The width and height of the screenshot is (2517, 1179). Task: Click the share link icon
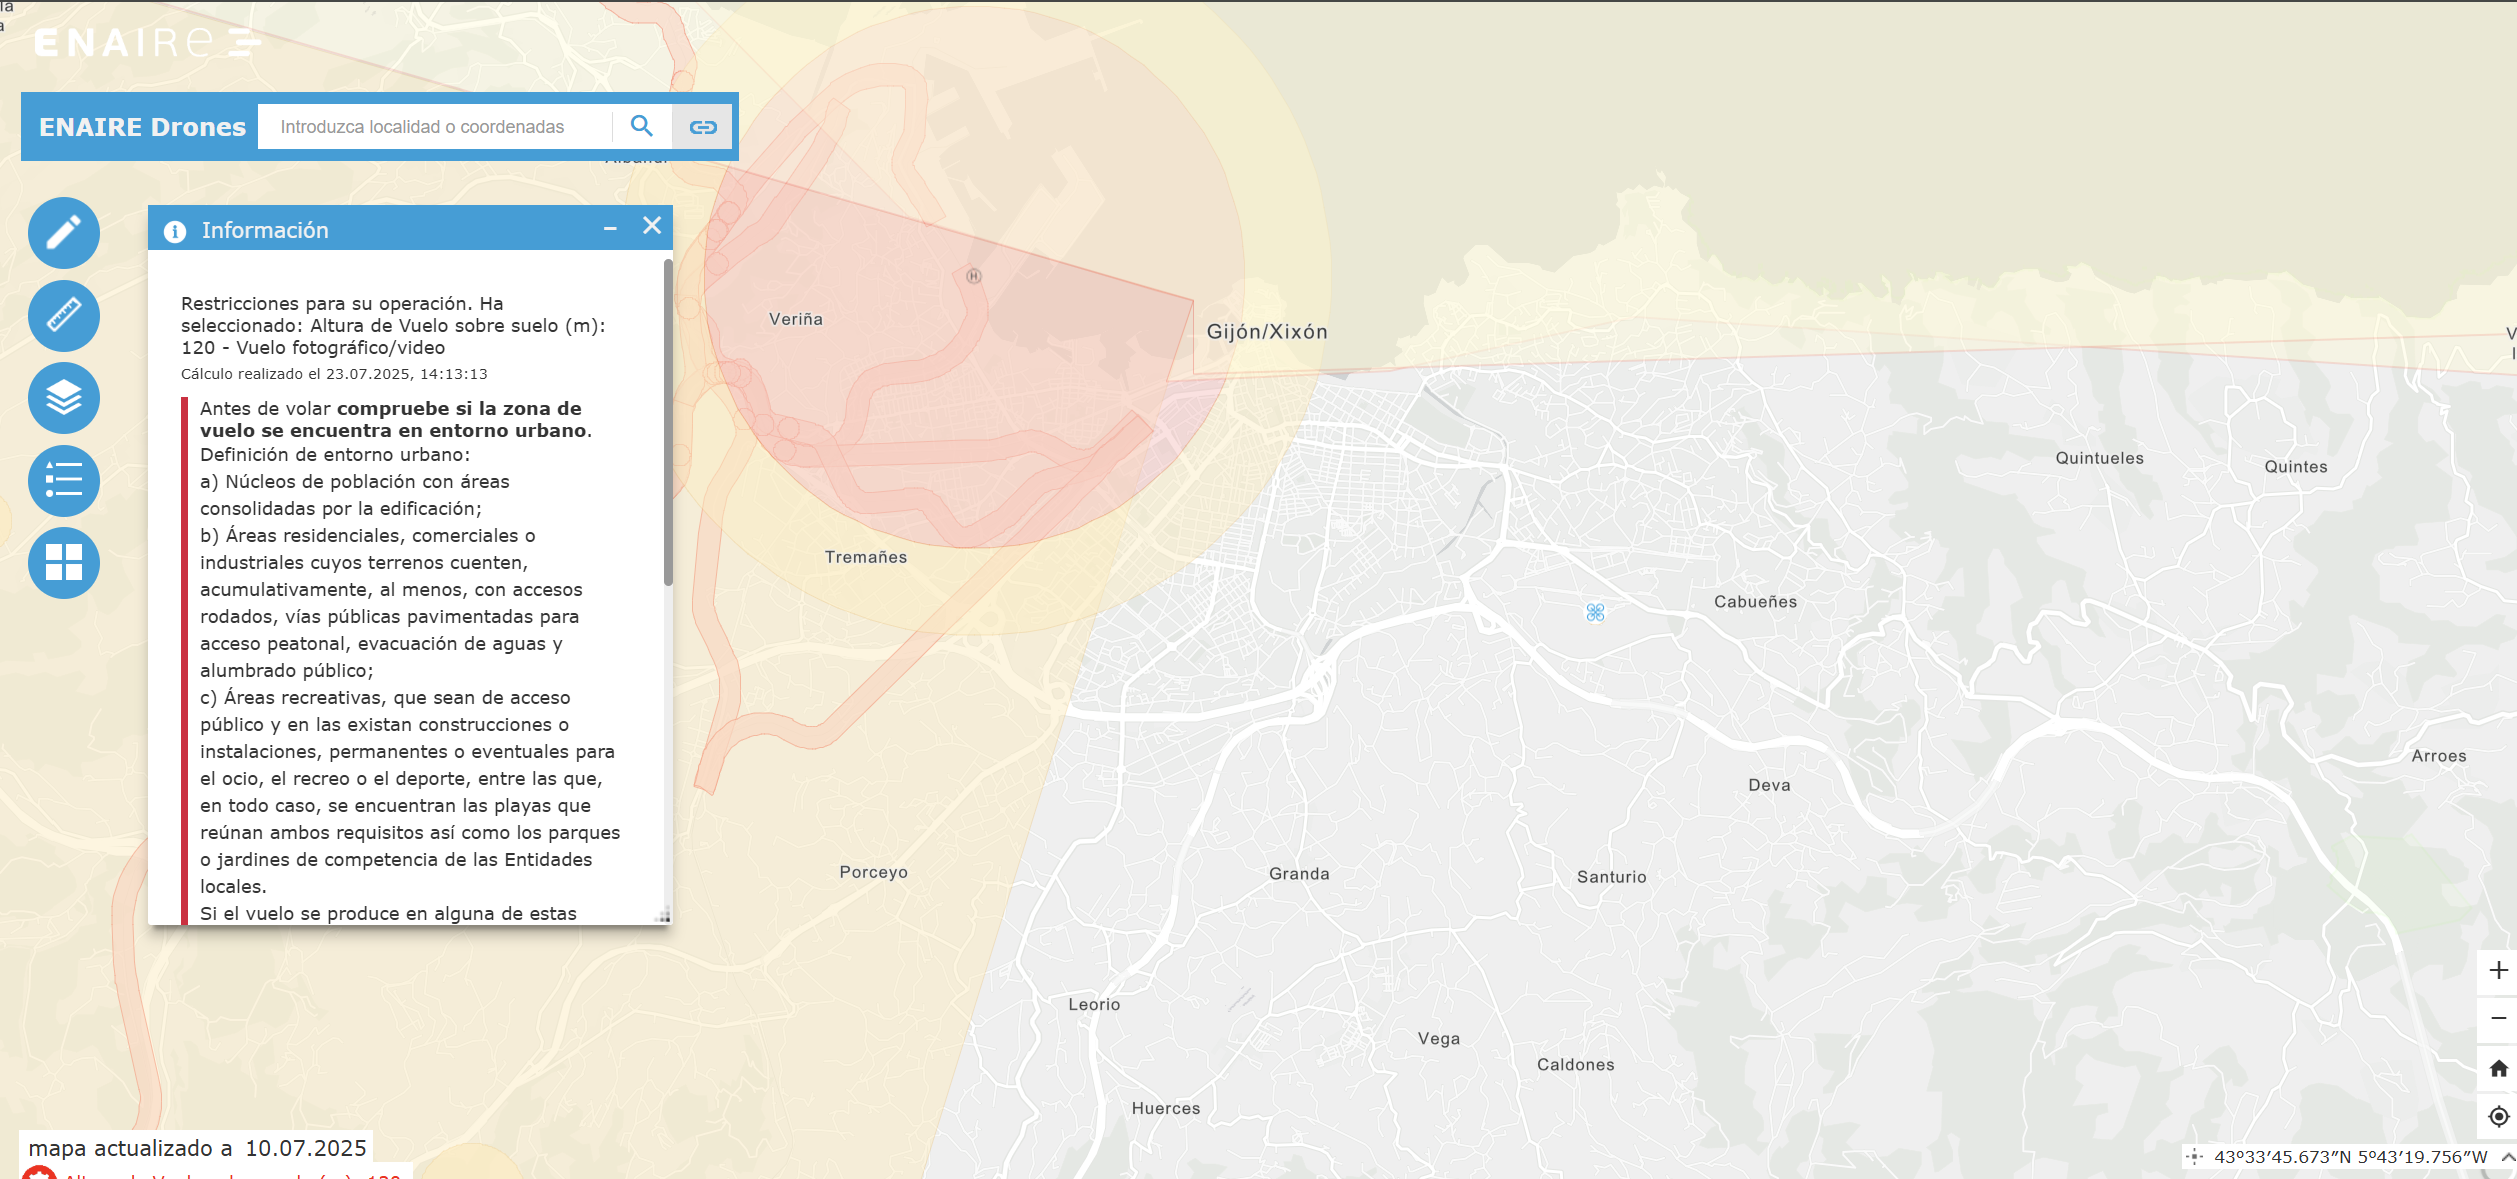(703, 127)
